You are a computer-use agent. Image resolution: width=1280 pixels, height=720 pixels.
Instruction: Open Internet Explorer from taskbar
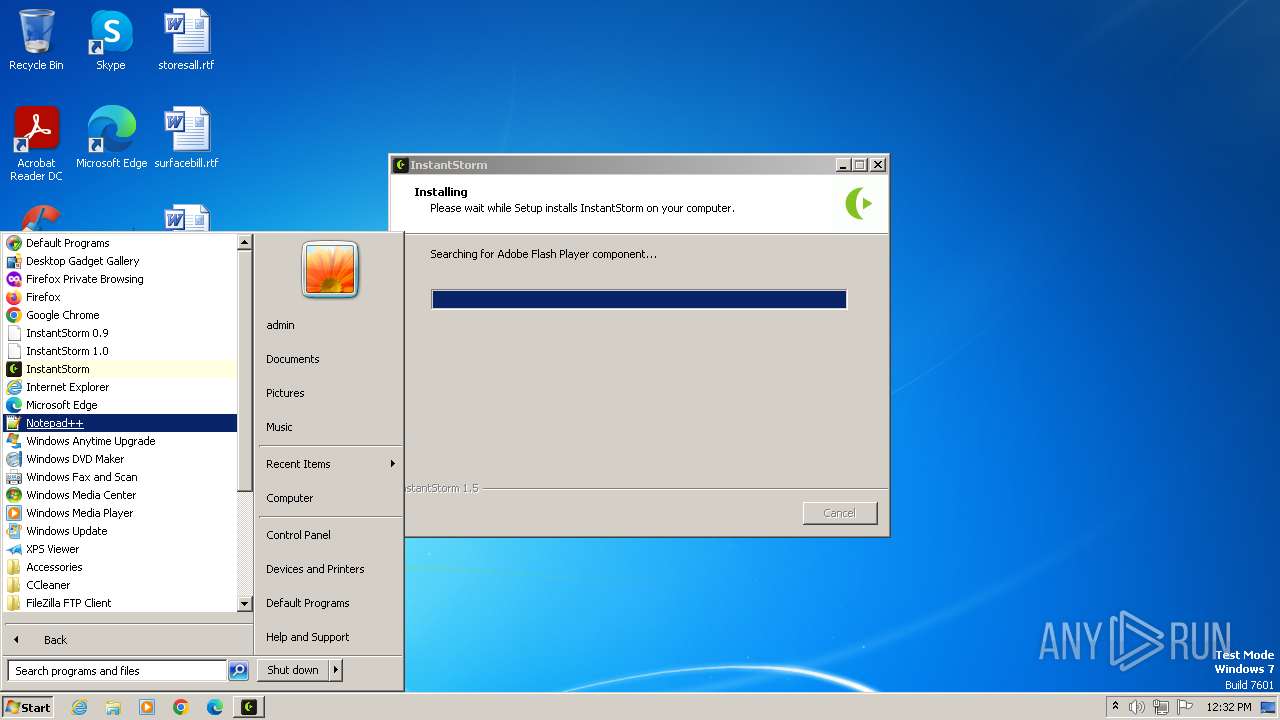pyautogui.click(x=79, y=707)
